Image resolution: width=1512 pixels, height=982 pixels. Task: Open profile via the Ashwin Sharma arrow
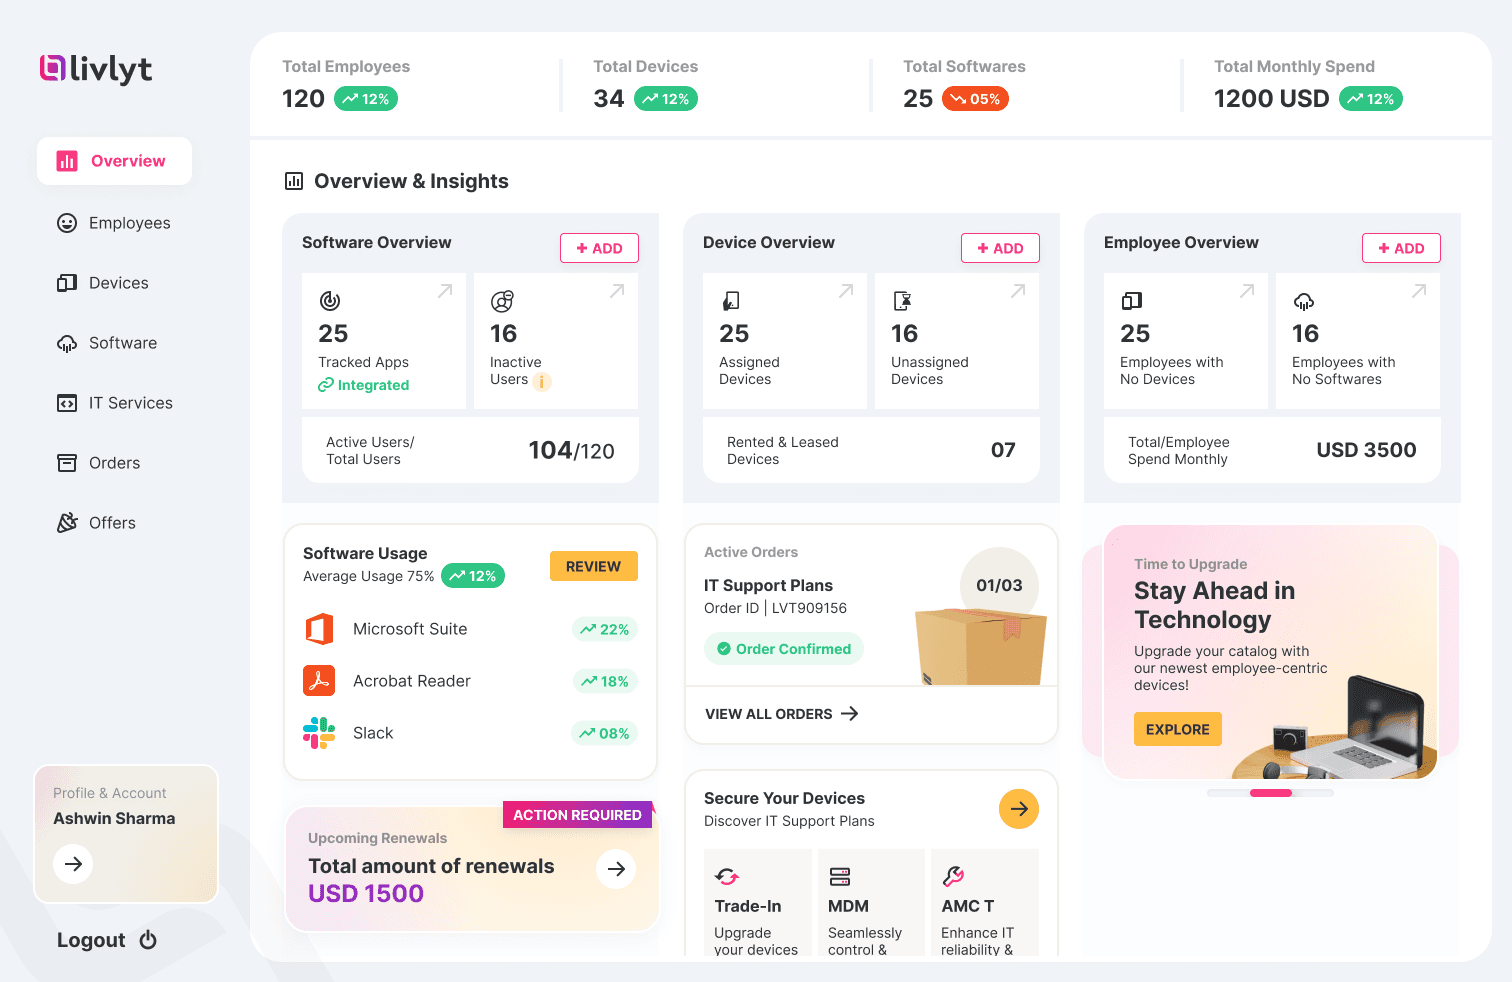coord(73,864)
